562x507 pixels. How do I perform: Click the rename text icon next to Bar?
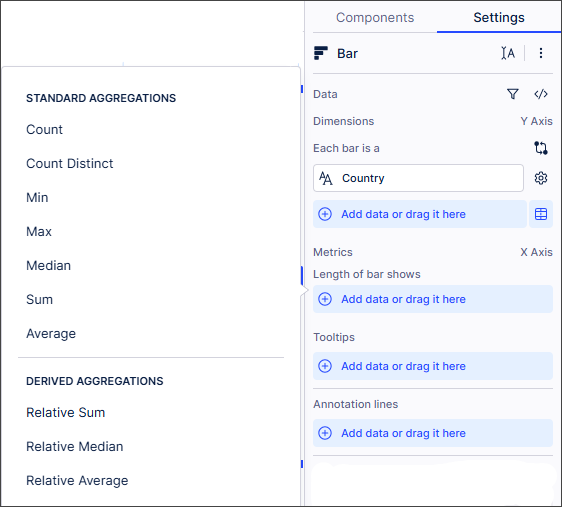point(508,53)
